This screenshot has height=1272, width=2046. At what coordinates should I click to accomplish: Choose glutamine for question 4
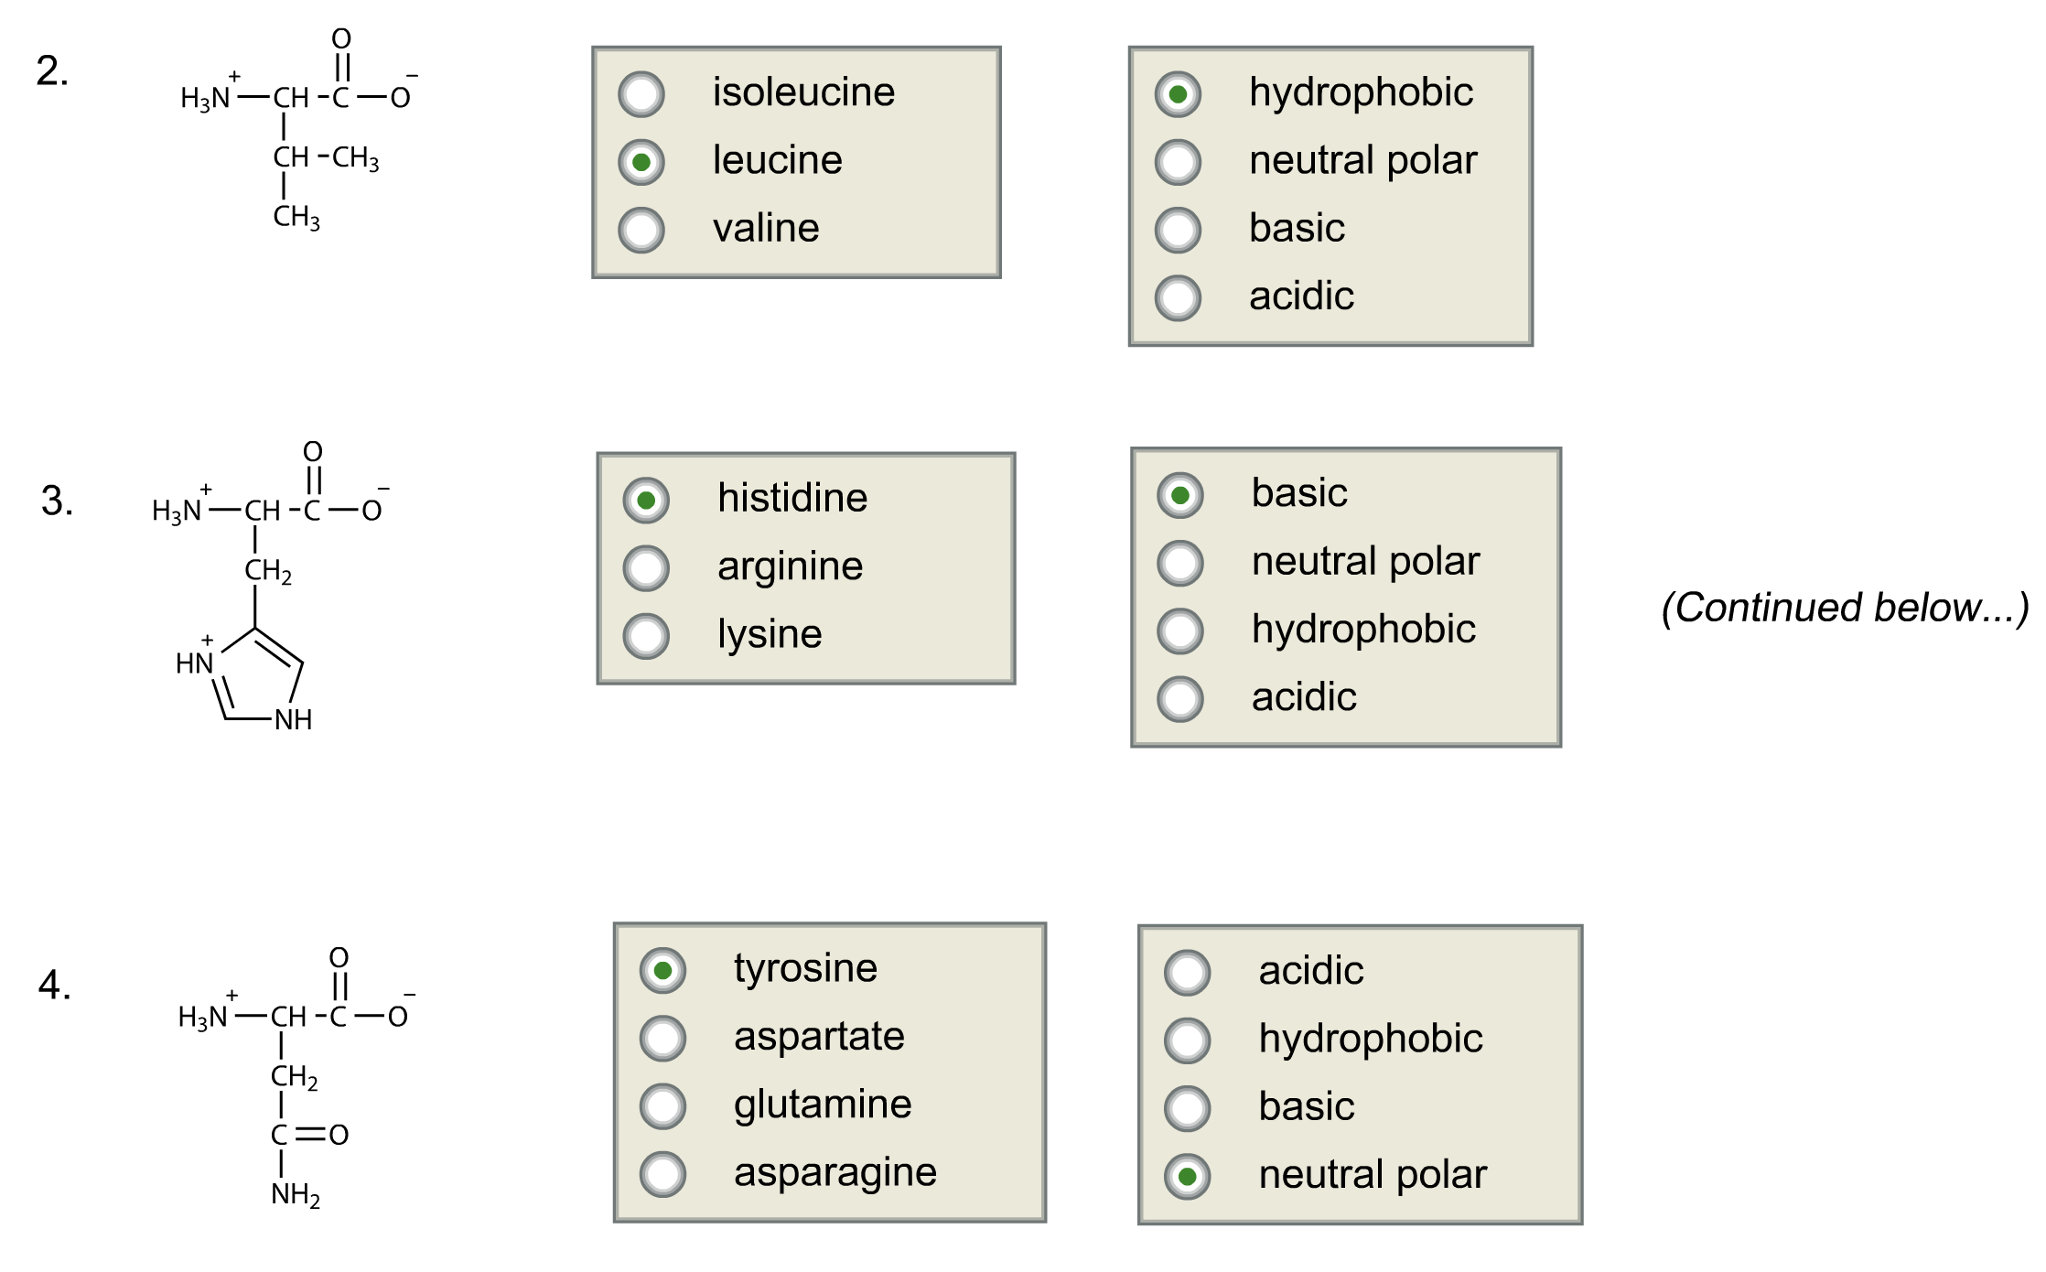(x=663, y=1106)
